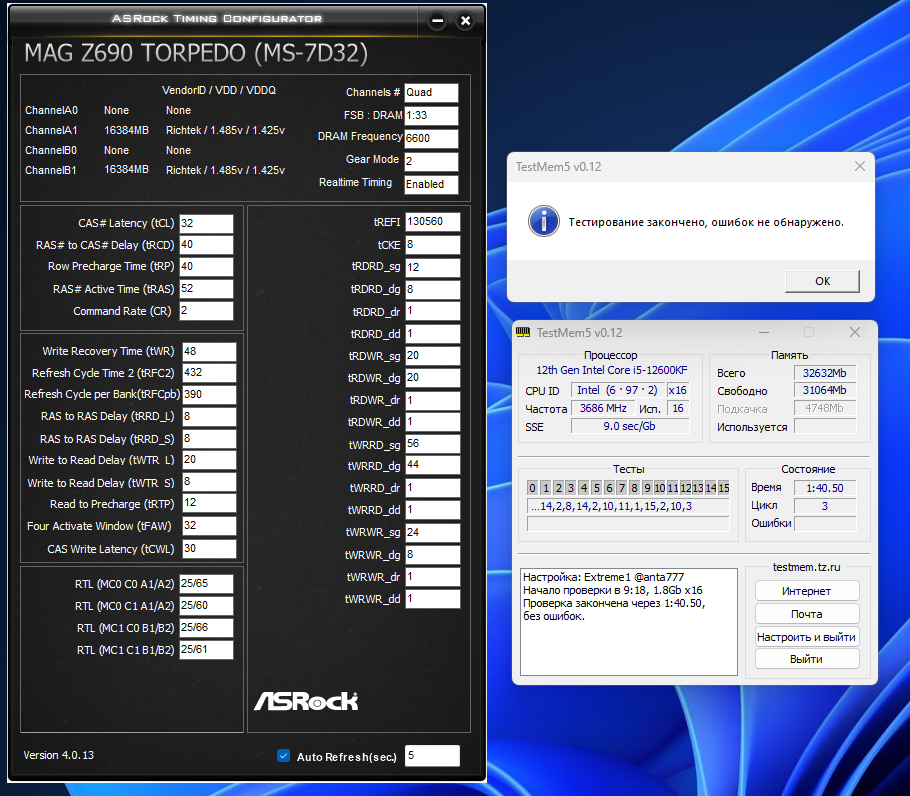Toggle the Auto Refresh checkbox
This screenshot has height=796, width=910.
[283, 755]
